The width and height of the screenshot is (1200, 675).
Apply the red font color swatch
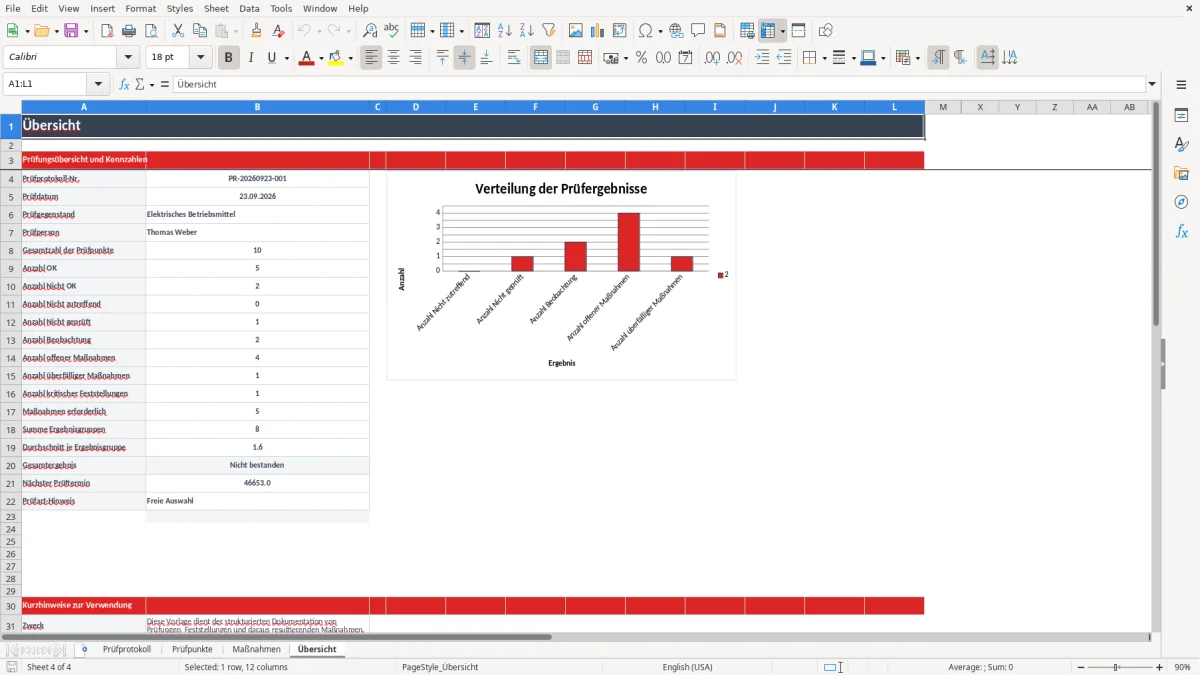point(306,58)
